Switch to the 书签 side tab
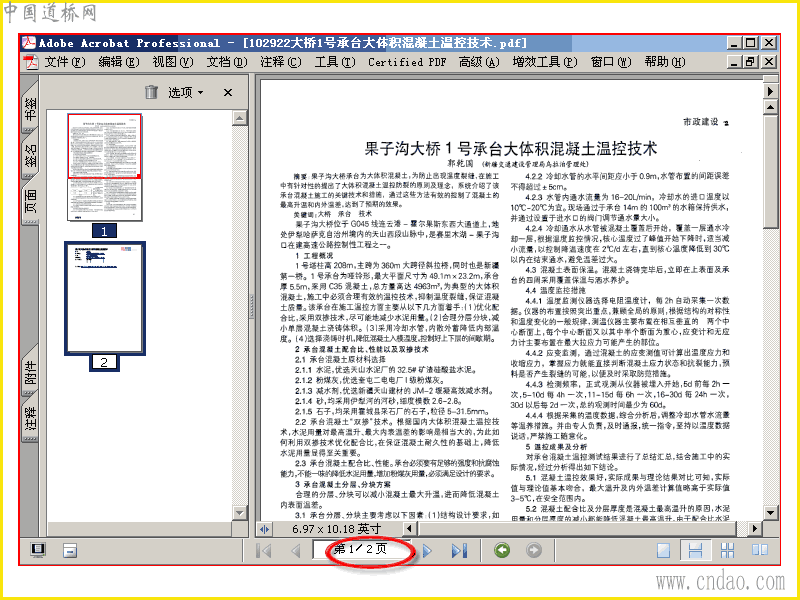The height and width of the screenshot is (600, 800). point(31,109)
